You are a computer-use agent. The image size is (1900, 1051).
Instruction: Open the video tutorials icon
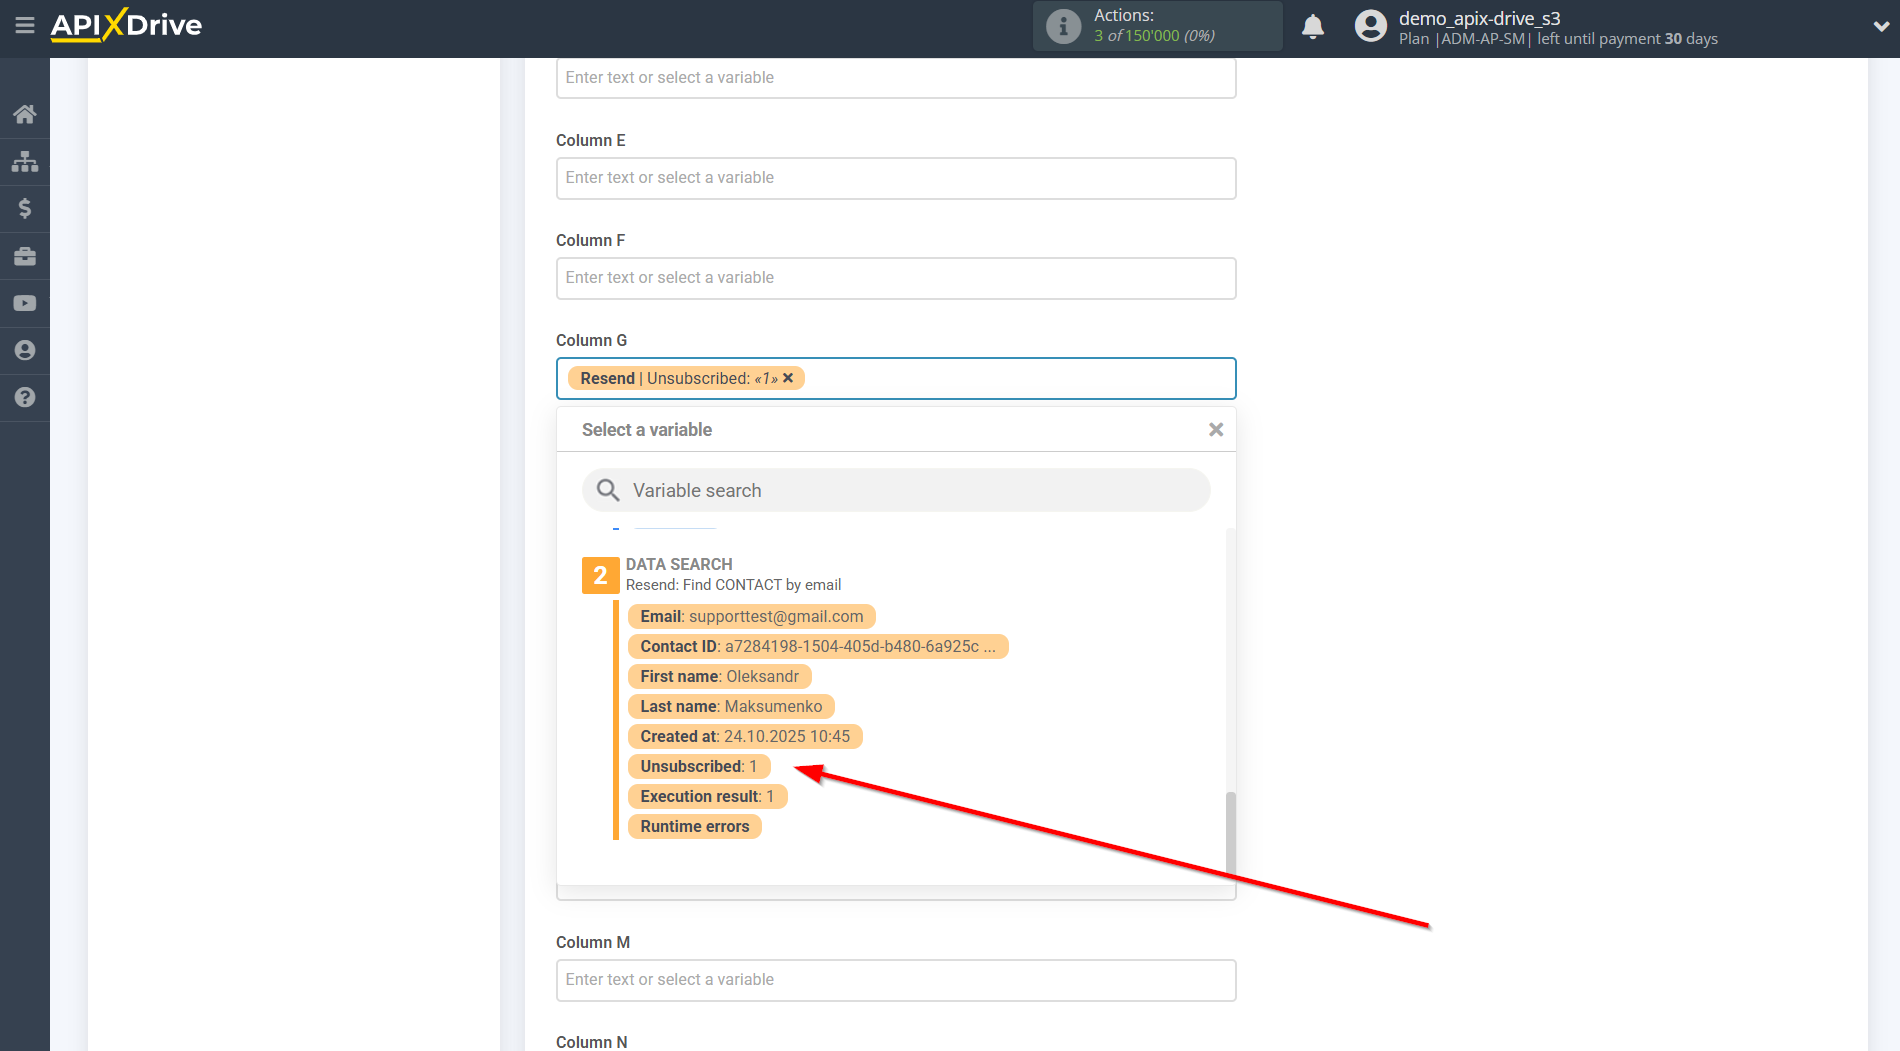tap(25, 303)
